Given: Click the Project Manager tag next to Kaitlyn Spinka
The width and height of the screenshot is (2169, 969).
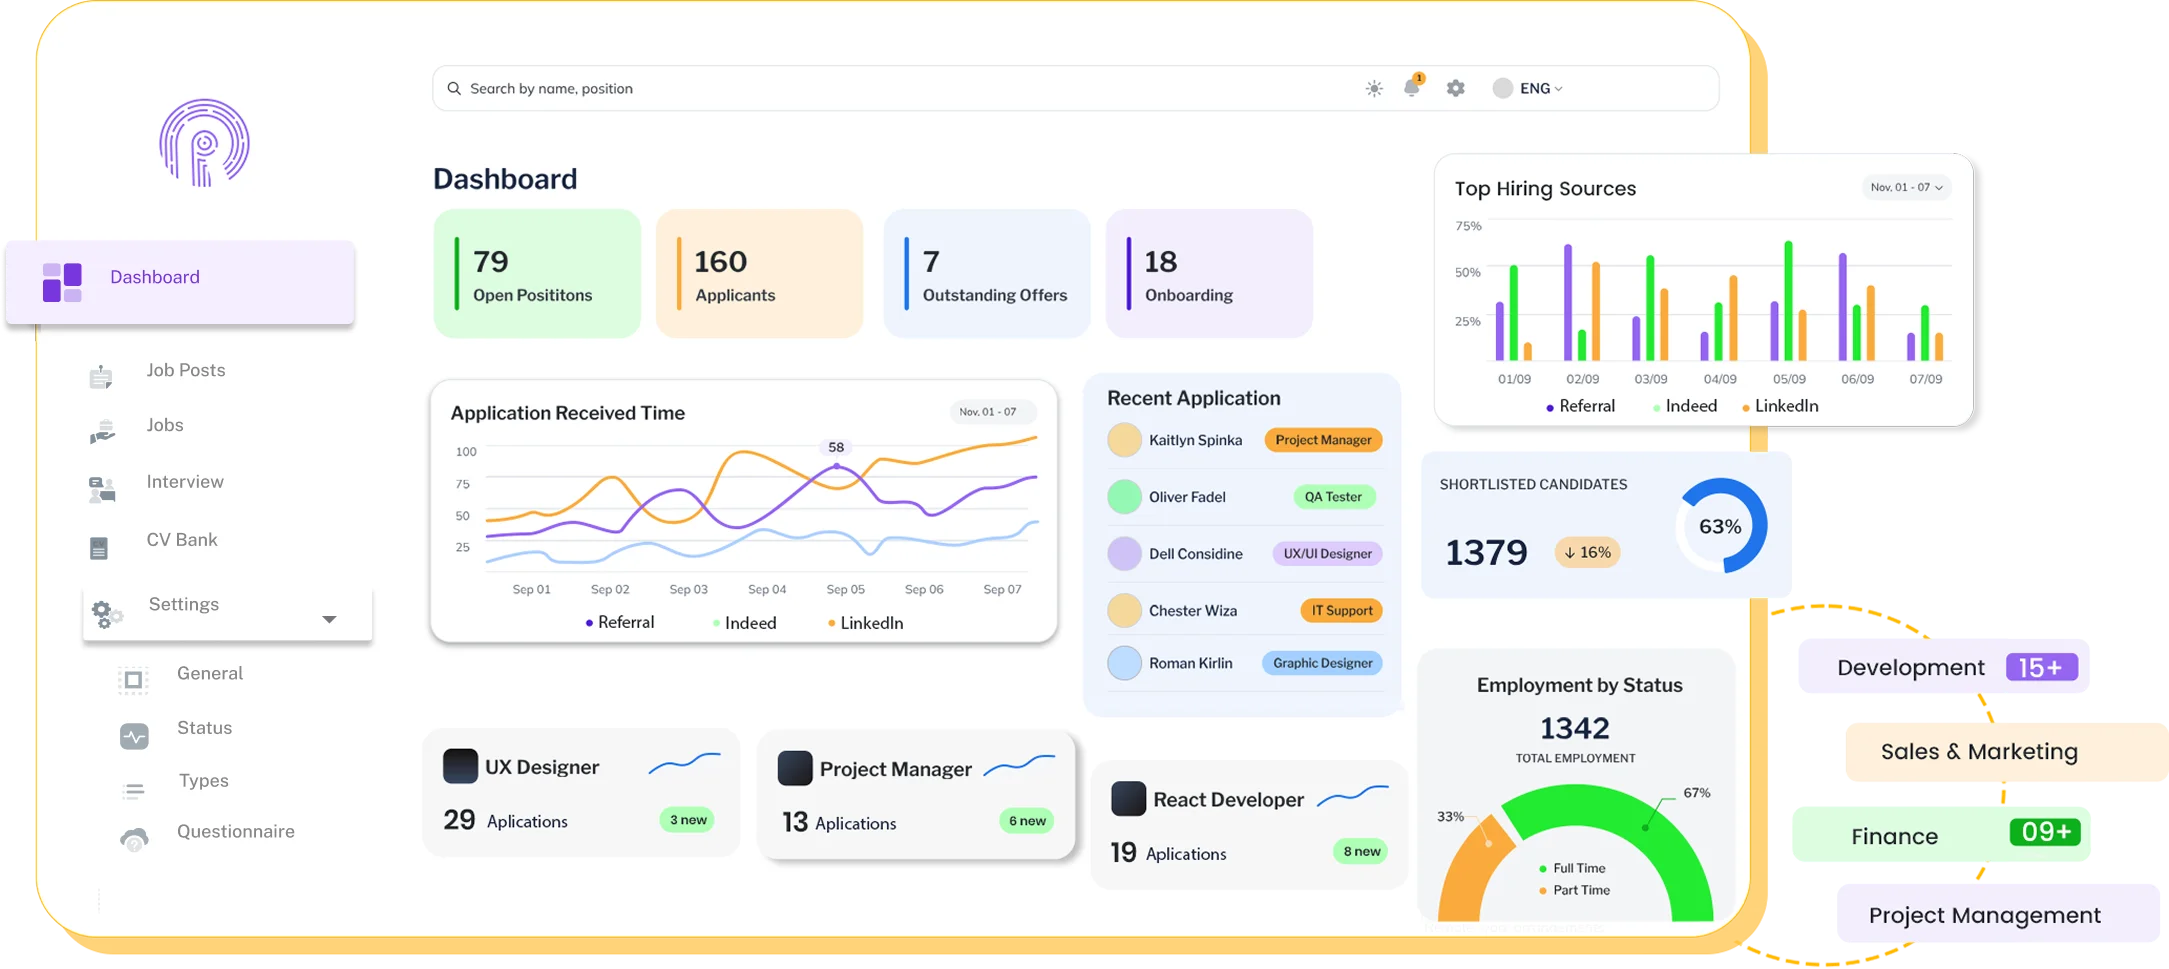Looking at the screenshot, I should (1322, 439).
